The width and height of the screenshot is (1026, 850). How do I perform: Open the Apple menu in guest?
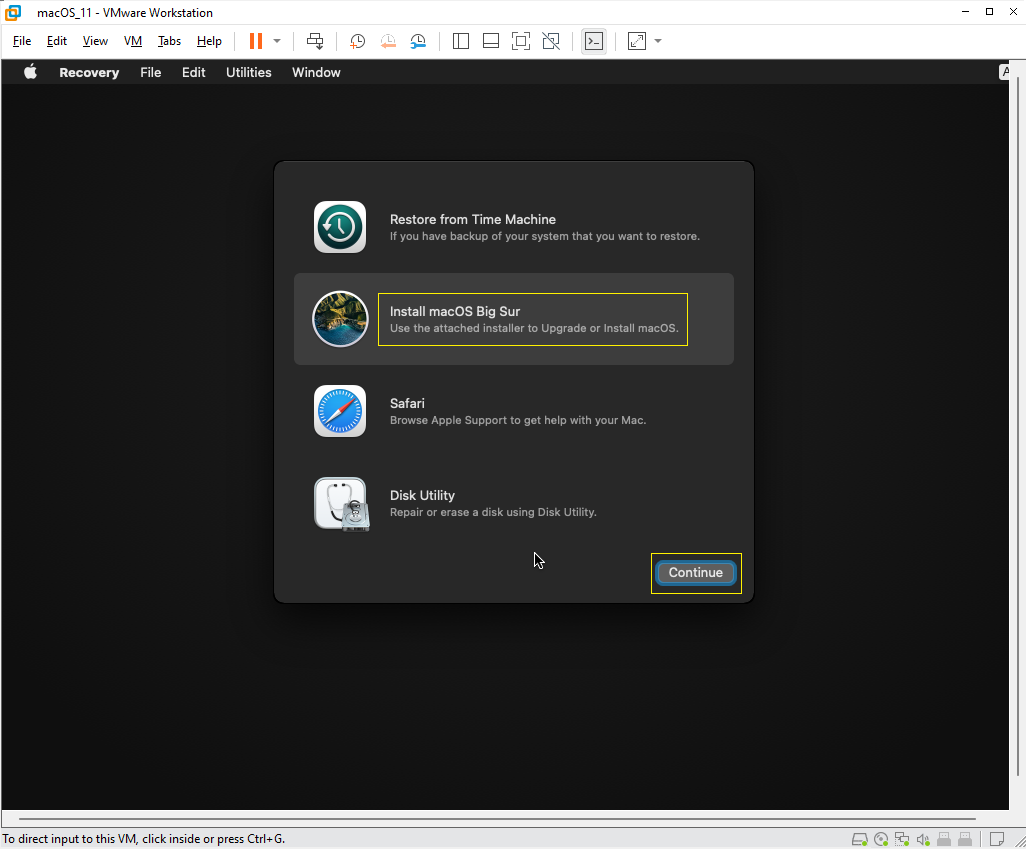click(x=30, y=72)
